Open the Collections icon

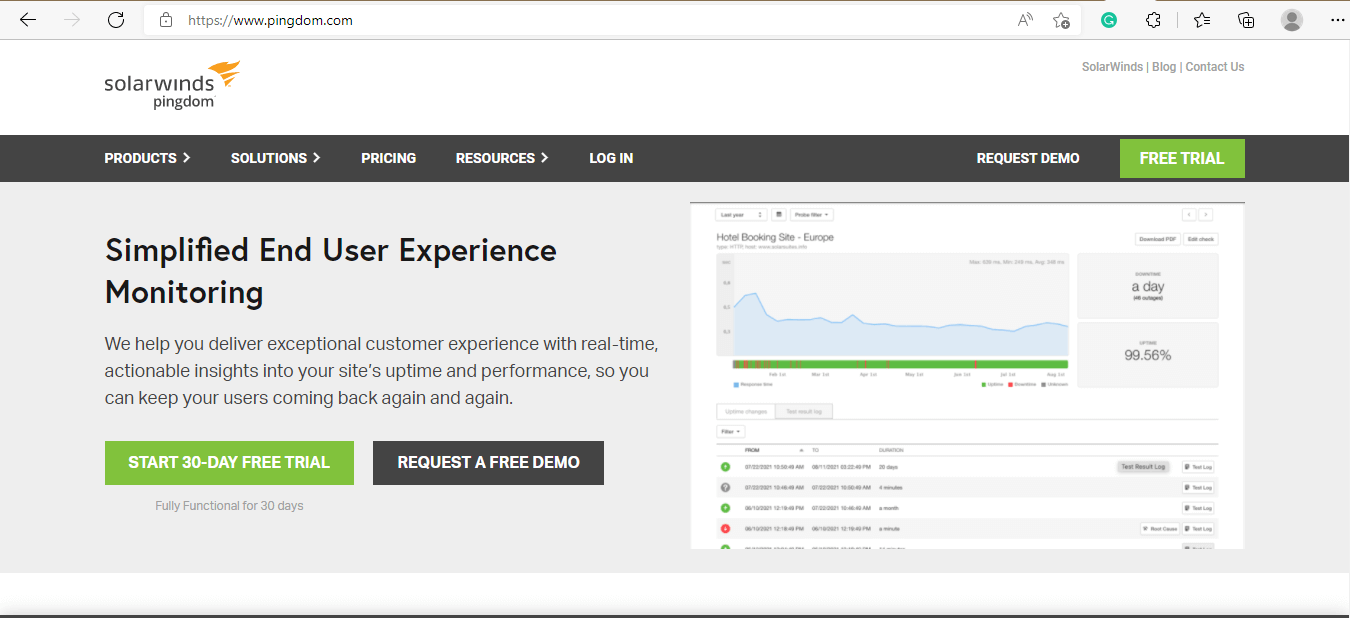[1246, 20]
